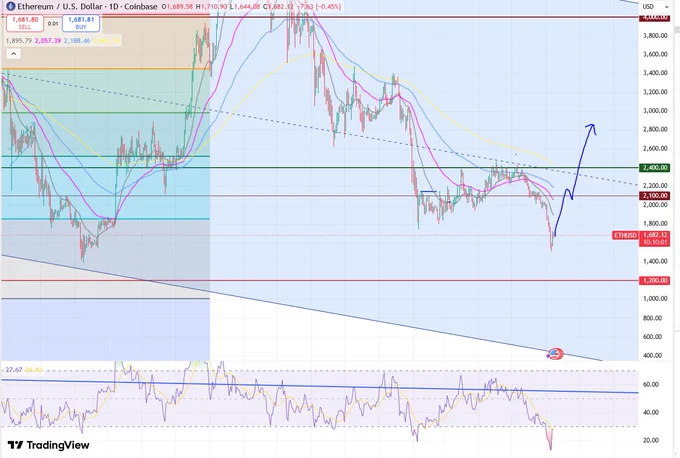Click the 10:10:01 bar countdown timer
The height and width of the screenshot is (458, 680).
coord(655,242)
